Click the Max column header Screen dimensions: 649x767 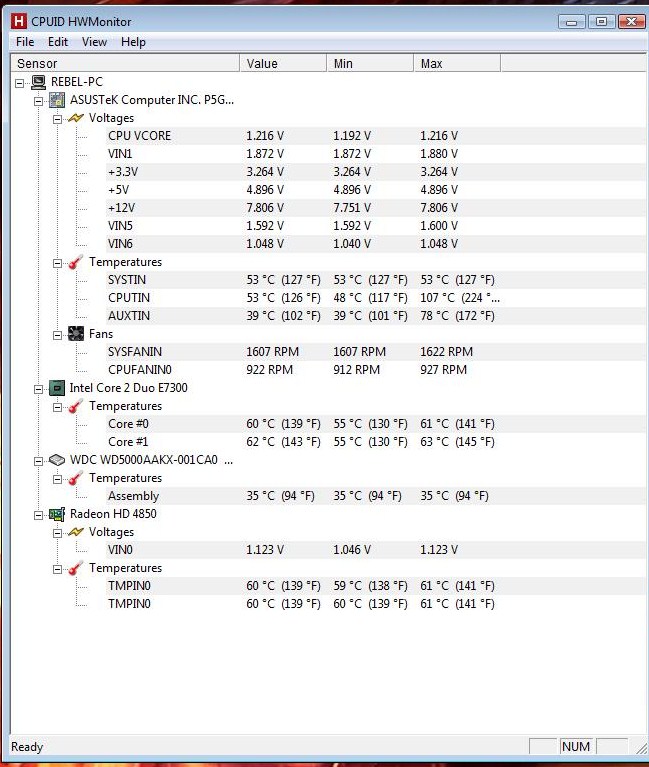(457, 64)
